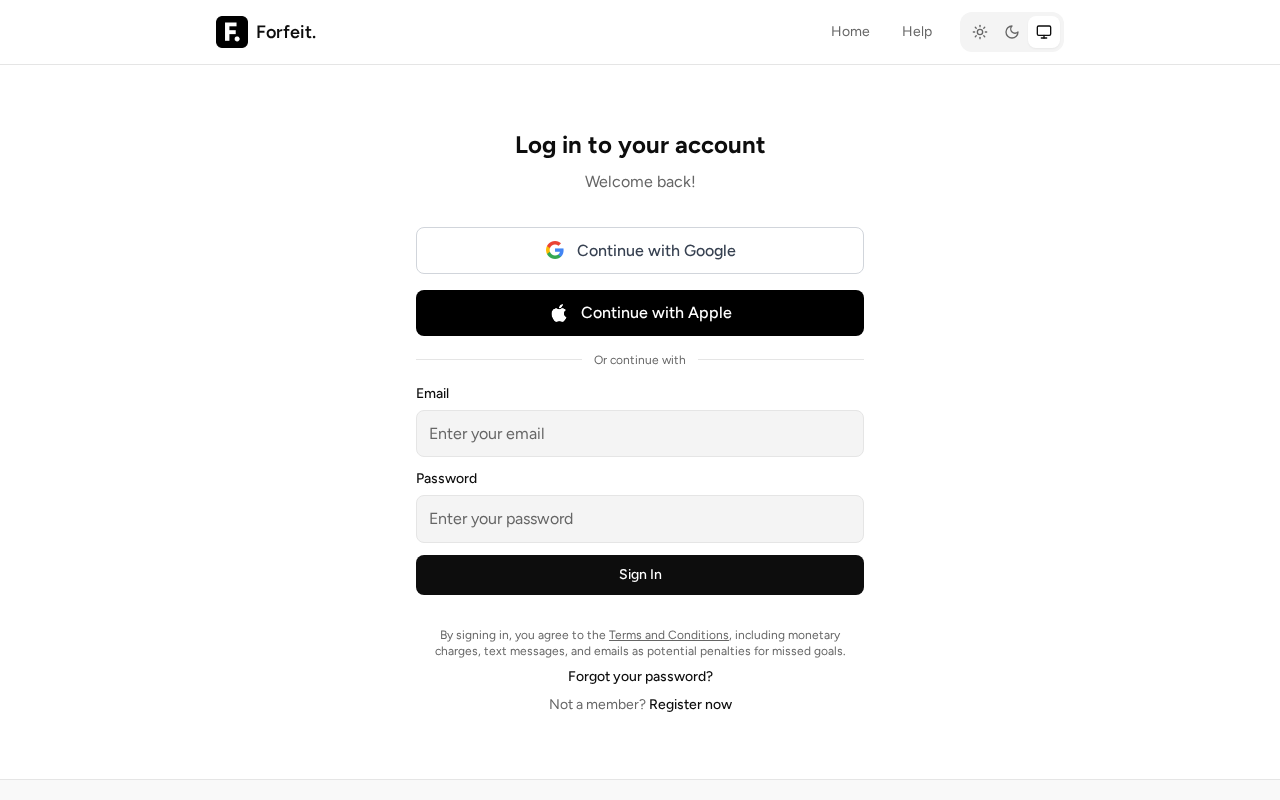The height and width of the screenshot is (800, 1280).
Task: Enable dark mode with moon icon
Action: tap(1012, 32)
